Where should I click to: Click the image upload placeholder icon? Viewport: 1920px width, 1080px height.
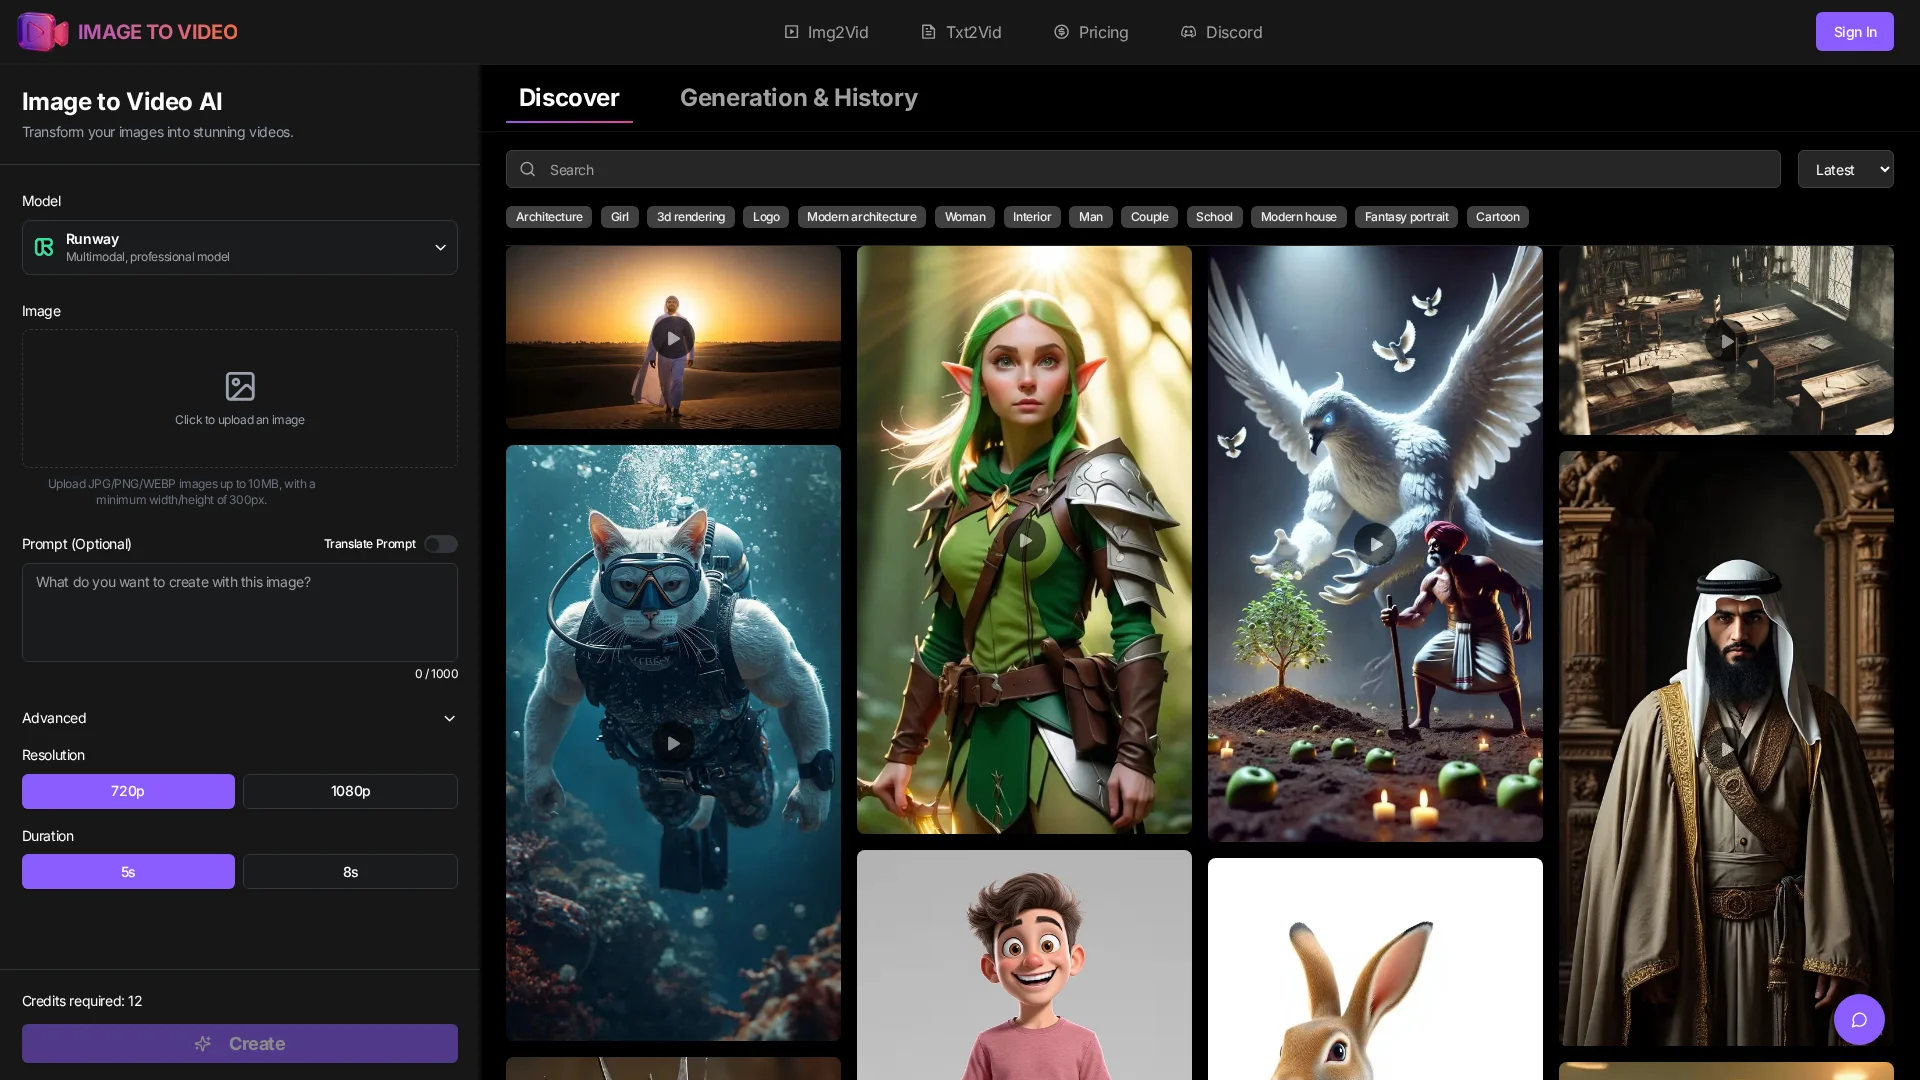240,386
